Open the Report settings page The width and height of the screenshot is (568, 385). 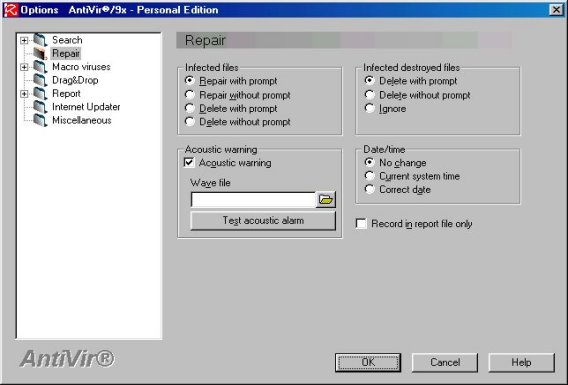pyautogui.click(x=66, y=93)
